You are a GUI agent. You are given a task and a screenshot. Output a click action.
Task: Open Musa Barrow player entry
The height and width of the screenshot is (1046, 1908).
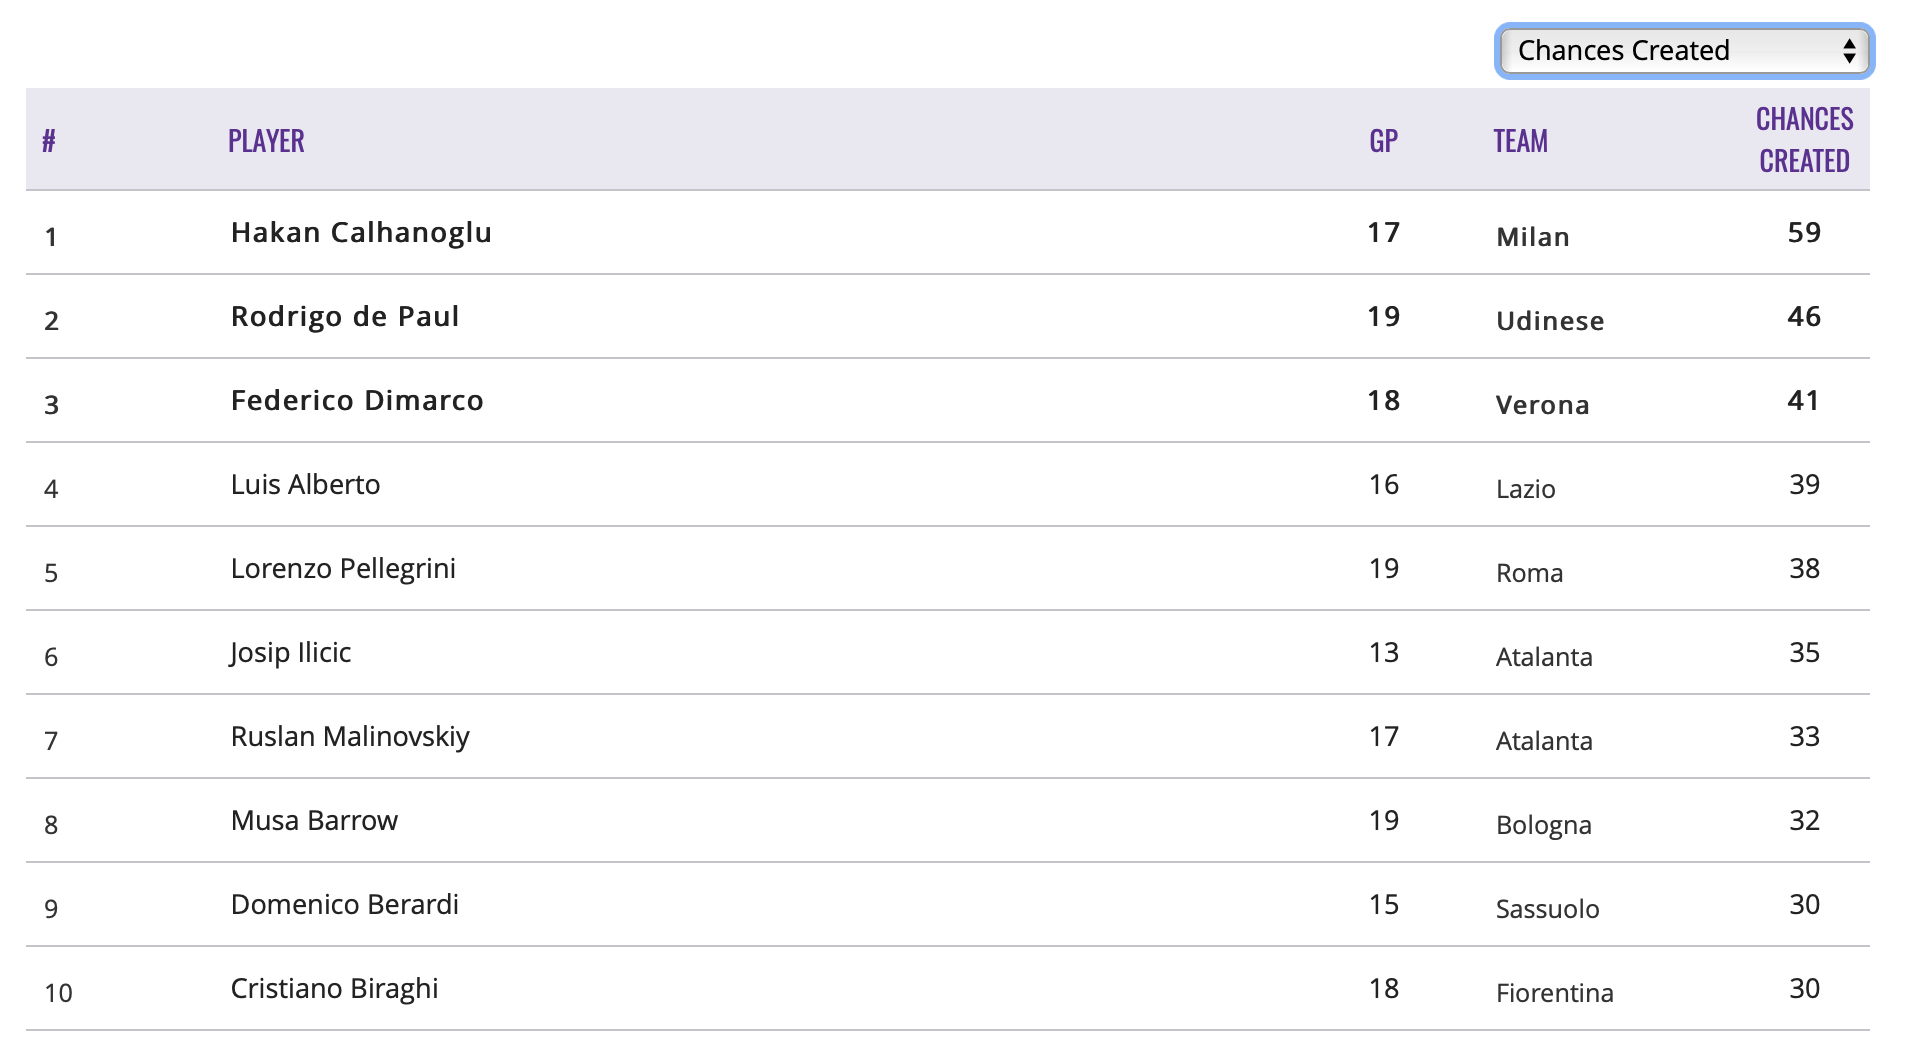(314, 821)
